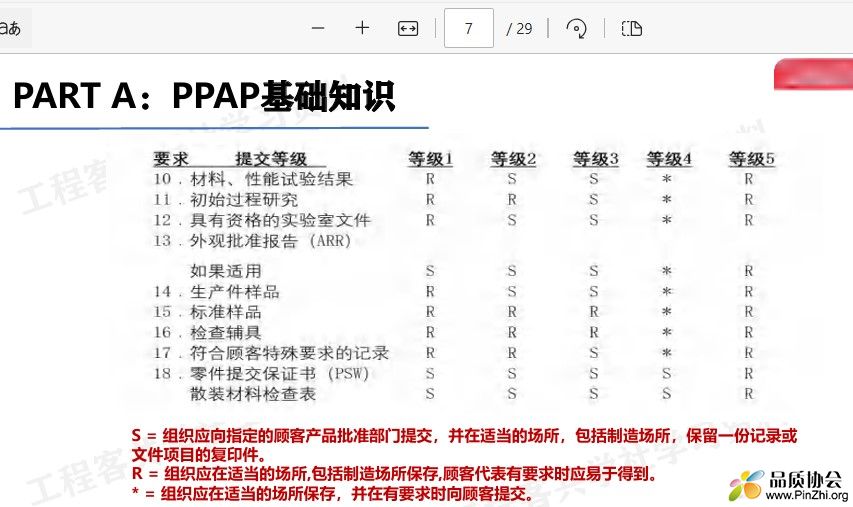The image size is (853, 507).
Task: Click the zoom out minus icon
Action: [318, 28]
